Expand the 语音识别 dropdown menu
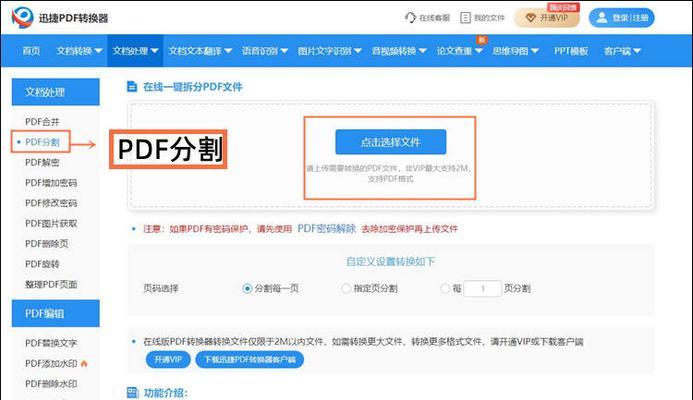 265,51
